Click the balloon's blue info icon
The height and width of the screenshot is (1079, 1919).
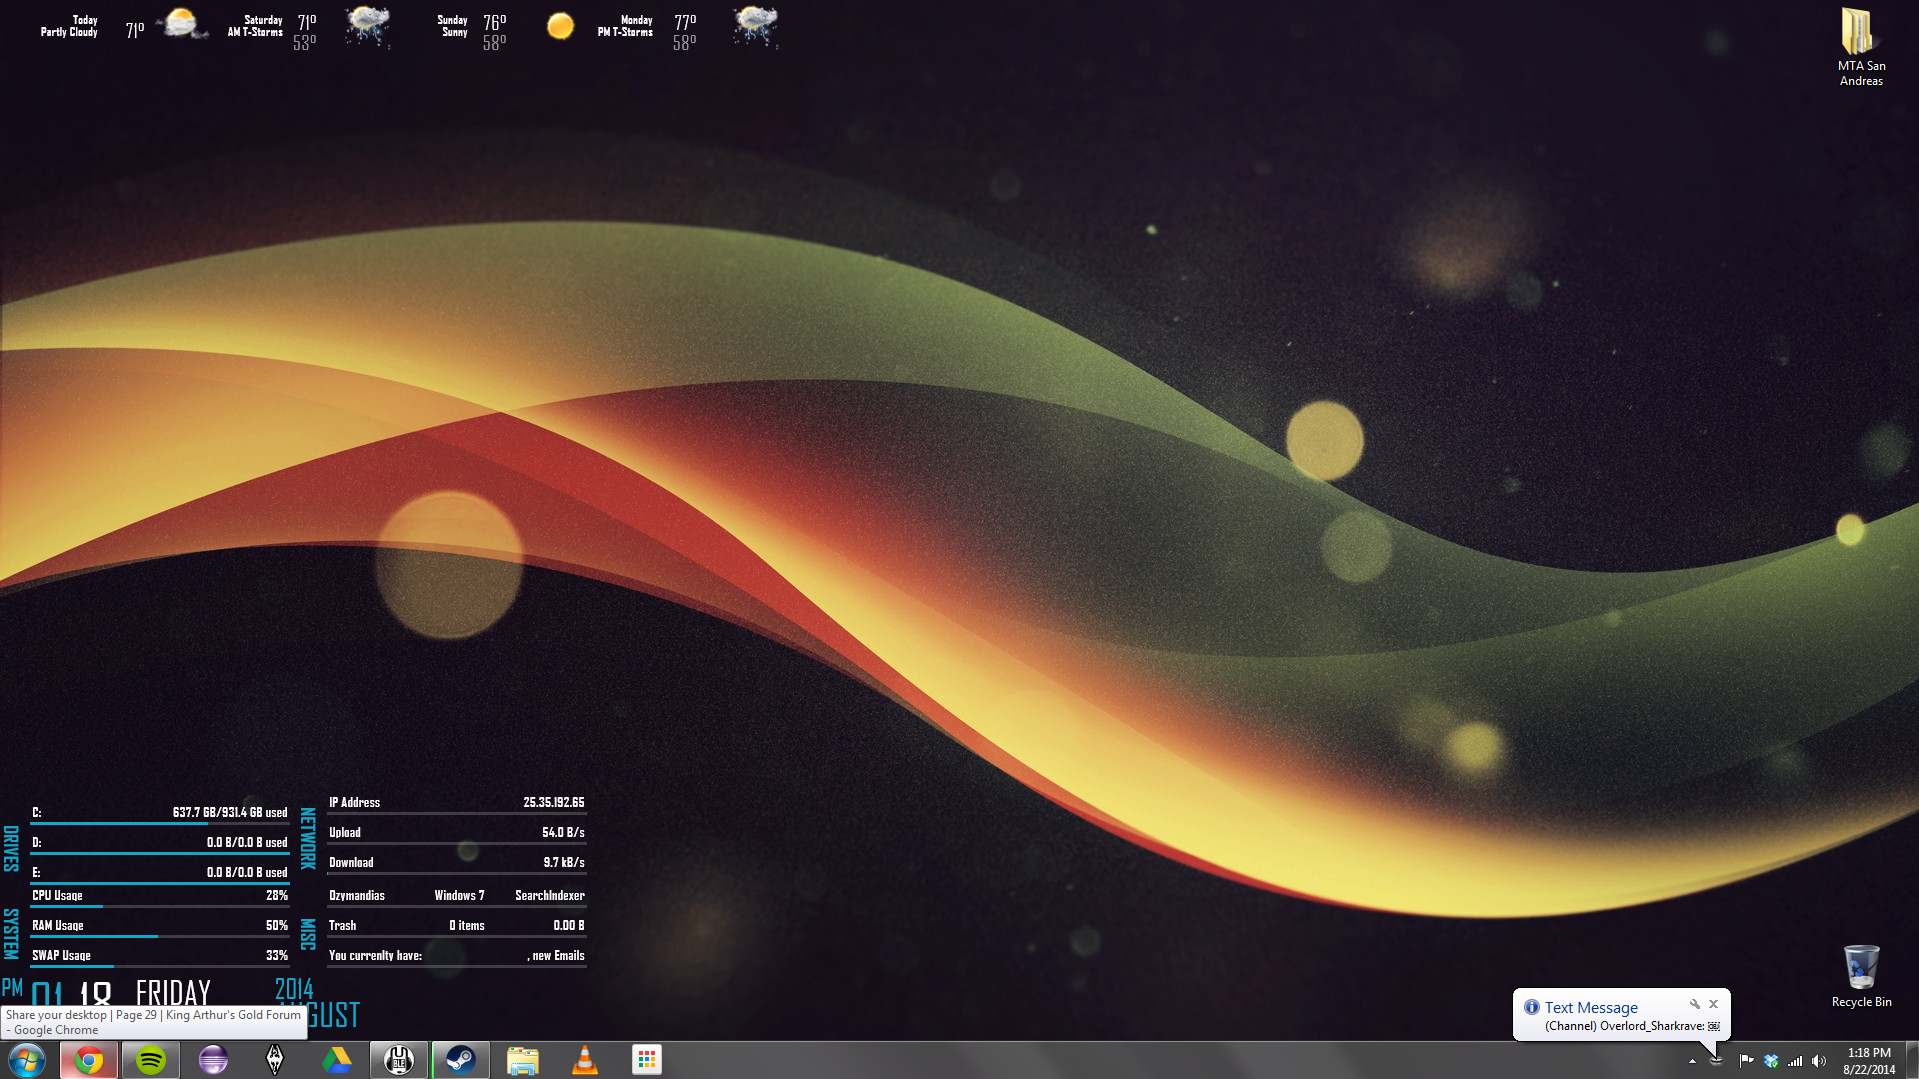point(1532,1007)
